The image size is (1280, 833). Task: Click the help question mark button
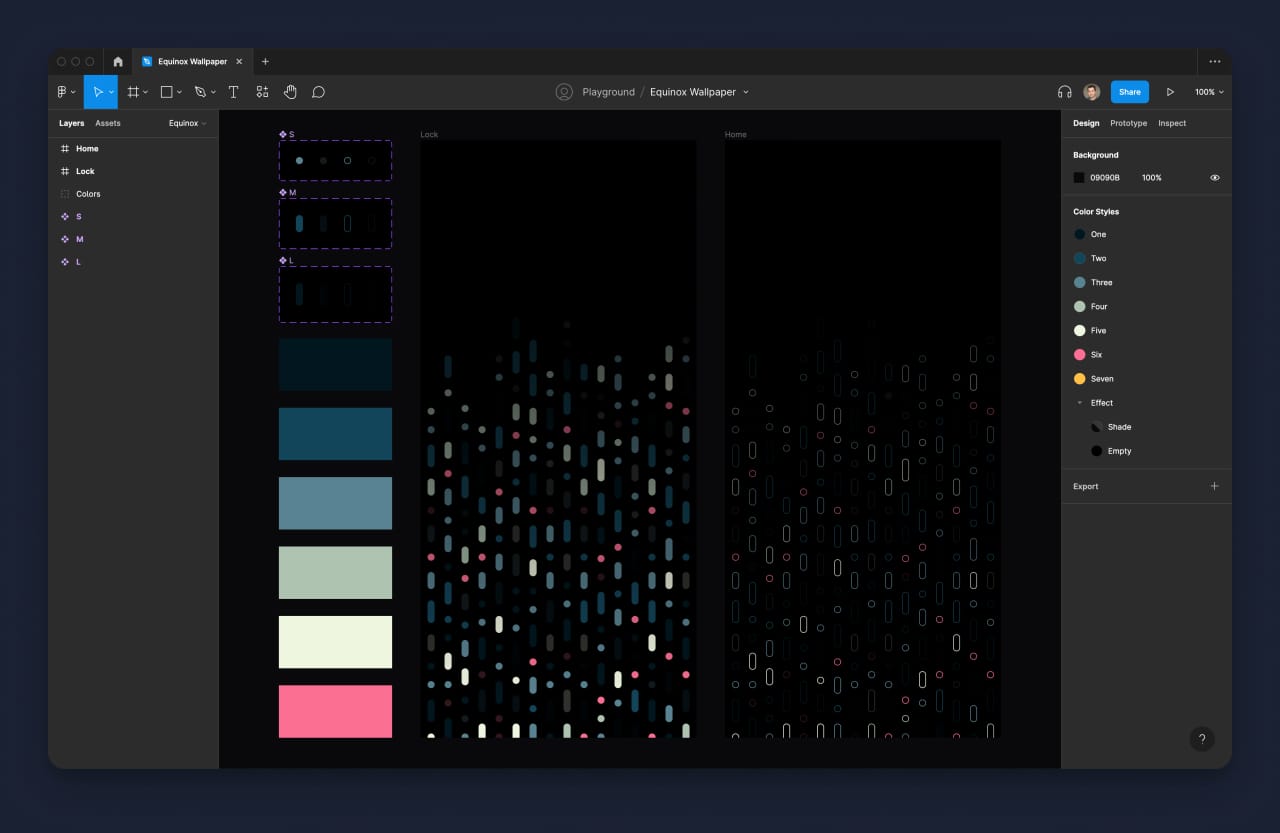[x=1202, y=739]
